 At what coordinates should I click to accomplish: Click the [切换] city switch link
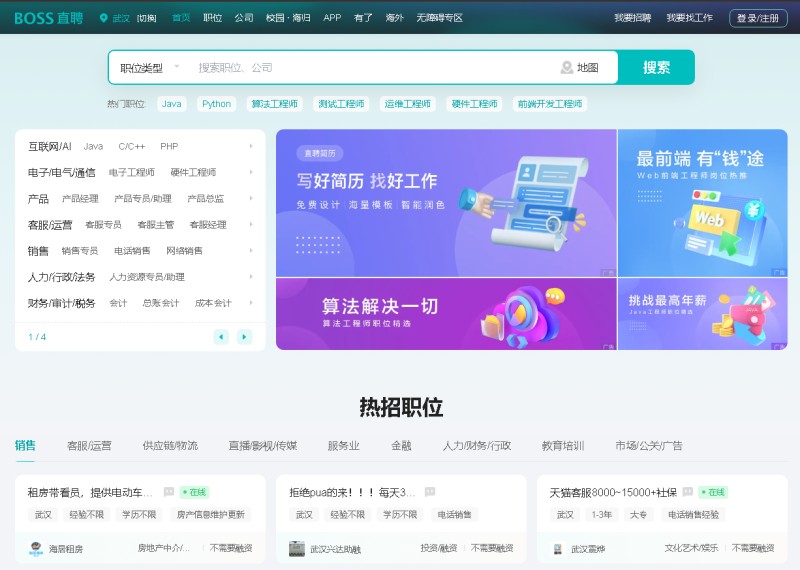point(146,18)
